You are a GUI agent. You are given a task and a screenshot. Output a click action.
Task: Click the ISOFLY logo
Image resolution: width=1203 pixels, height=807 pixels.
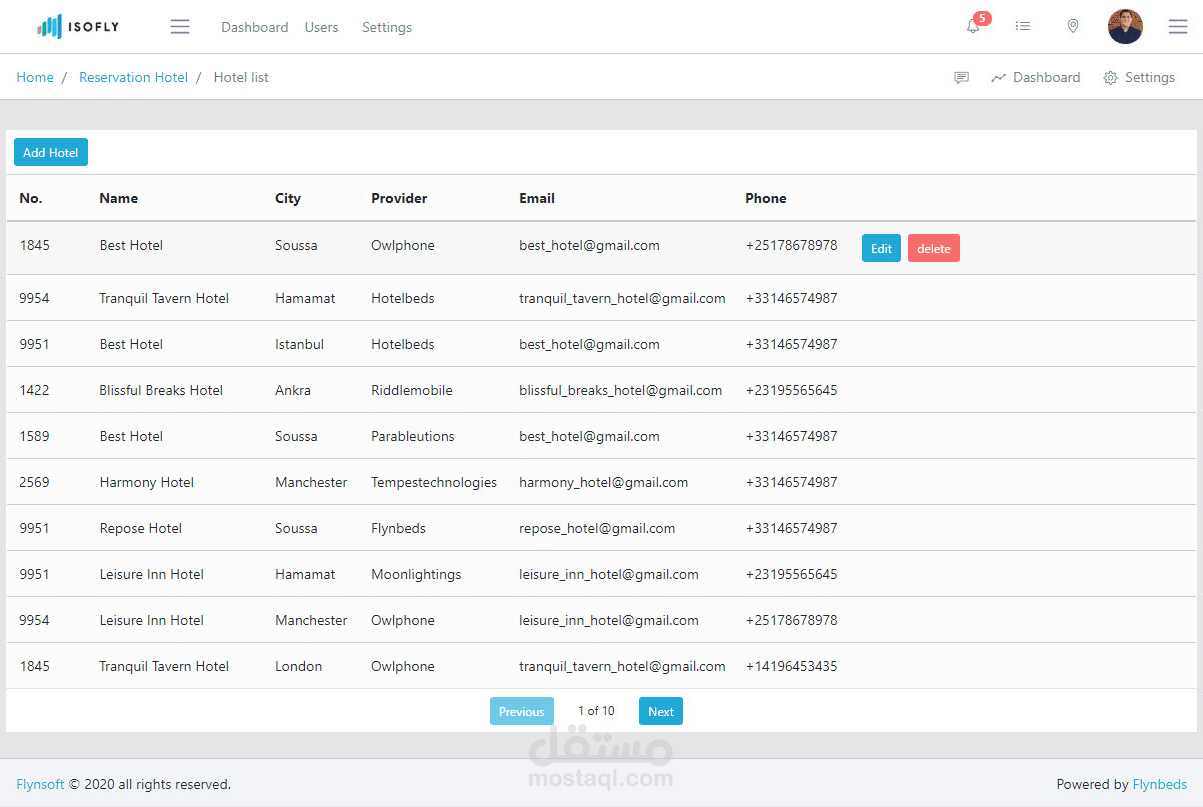tap(78, 27)
